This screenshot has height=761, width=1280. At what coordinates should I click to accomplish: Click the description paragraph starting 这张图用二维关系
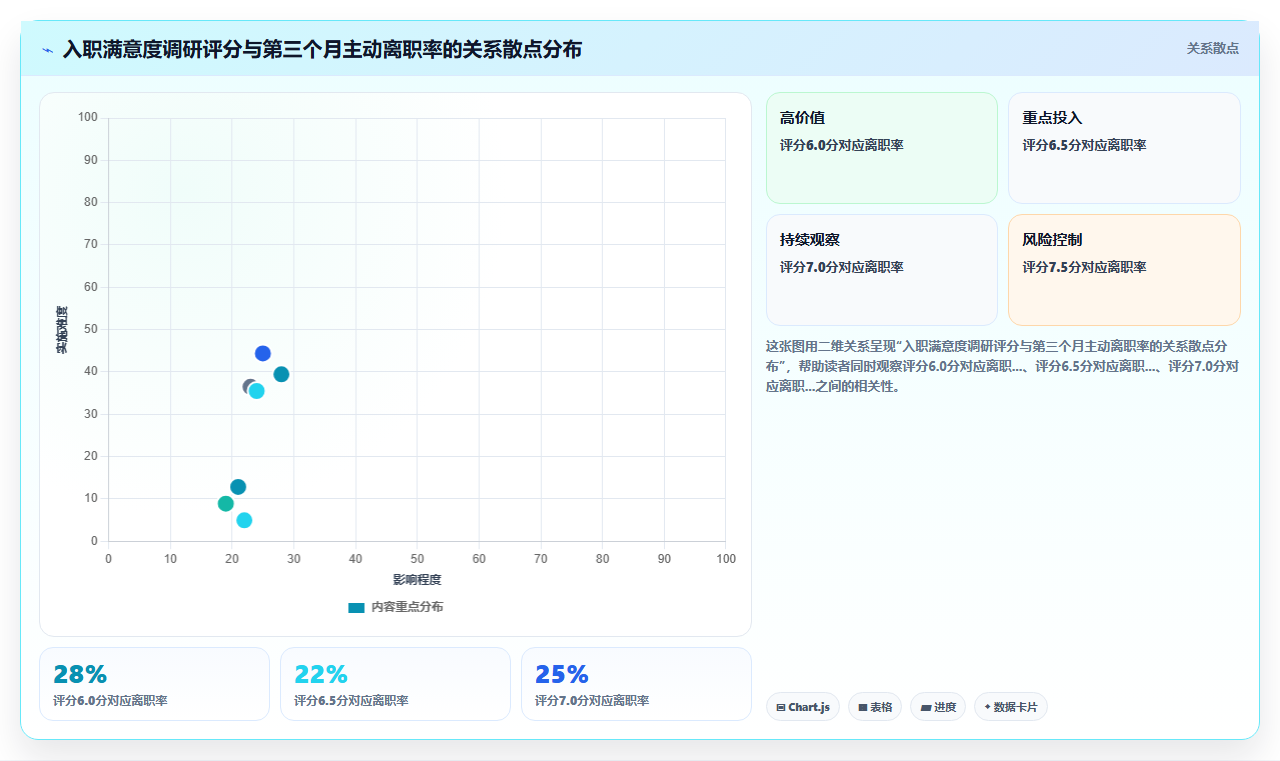[x=1003, y=366]
